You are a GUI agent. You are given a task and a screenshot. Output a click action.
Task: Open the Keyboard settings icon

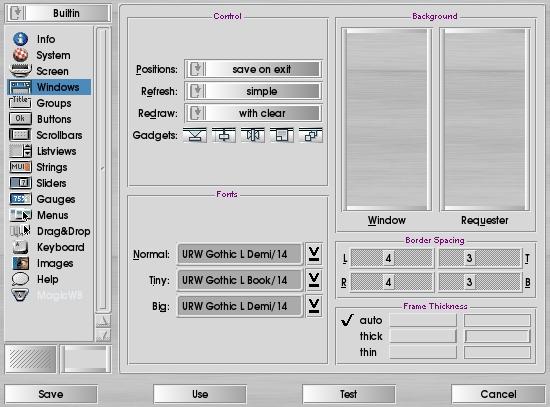(20, 247)
